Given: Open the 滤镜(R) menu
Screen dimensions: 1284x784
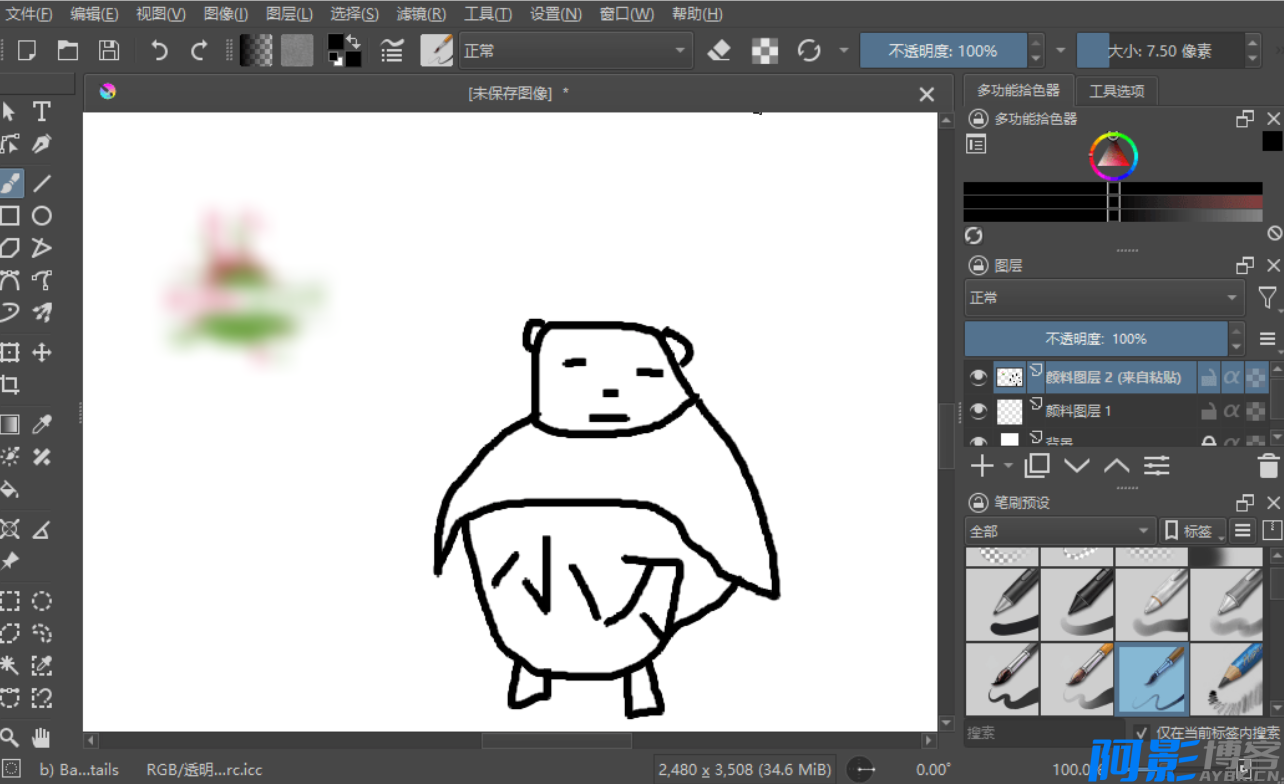Looking at the screenshot, I should (421, 14).
